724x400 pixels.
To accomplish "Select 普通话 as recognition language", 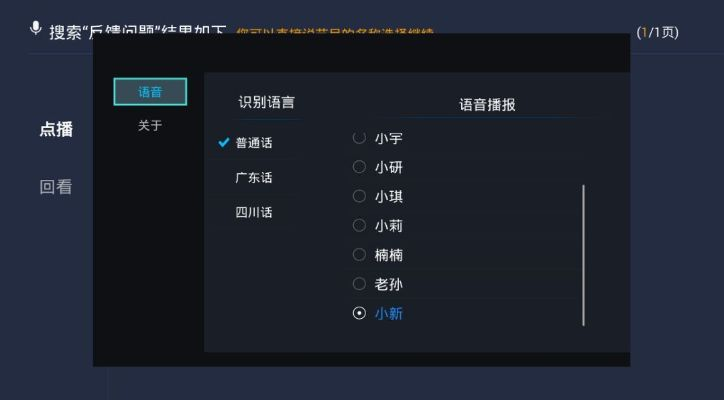I will click(x=254, y=143).
